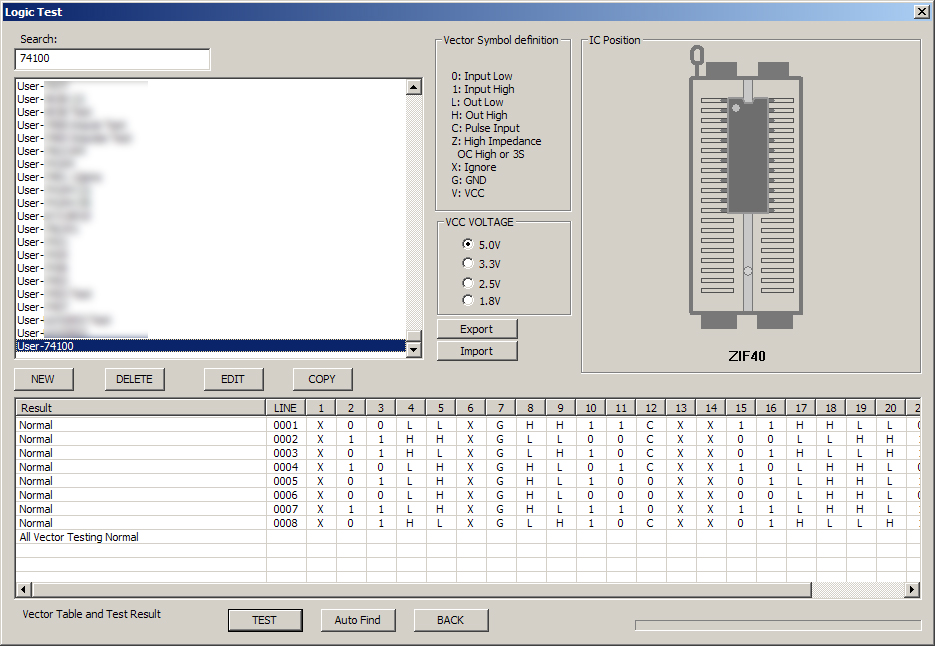Click COPY to duplicate the selected entry
The height and width of the screenshot is (646, 935).
point(322,379)
